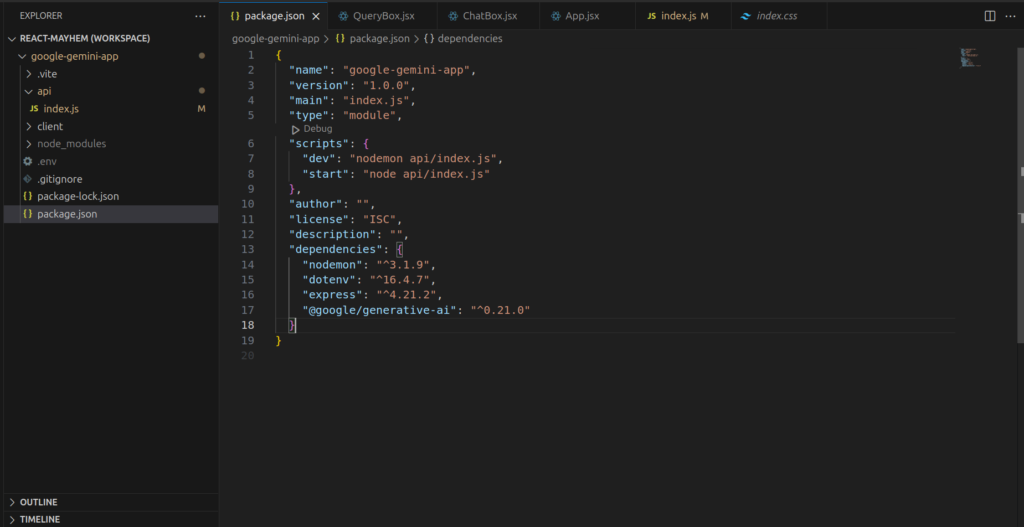Click the split editor right icon
The image size is (1024, 527).
990,16
